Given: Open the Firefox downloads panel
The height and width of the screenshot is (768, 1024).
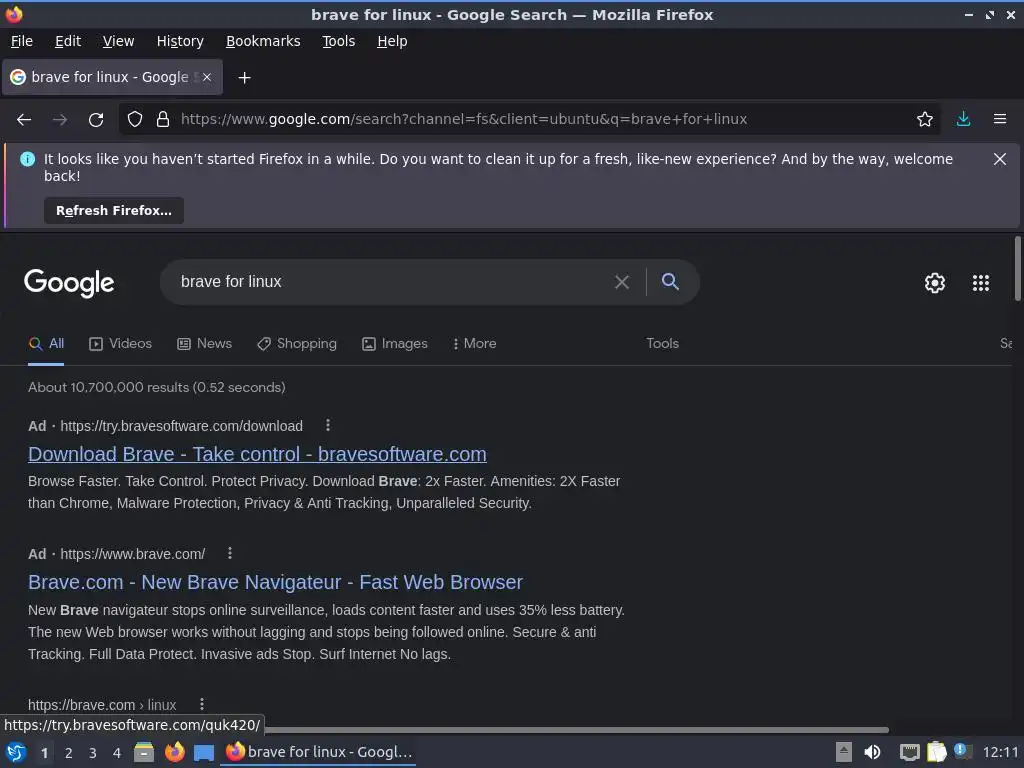Looking at the screenshot, I should (x=963, y=120).
